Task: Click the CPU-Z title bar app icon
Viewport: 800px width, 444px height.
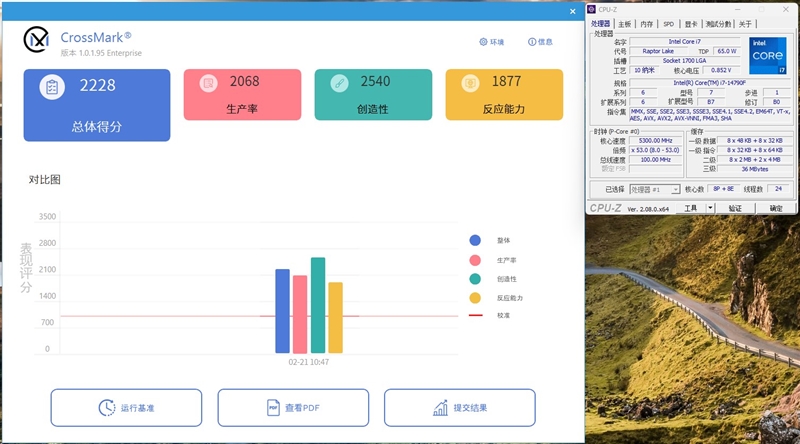Action: (x=592, y=9)
